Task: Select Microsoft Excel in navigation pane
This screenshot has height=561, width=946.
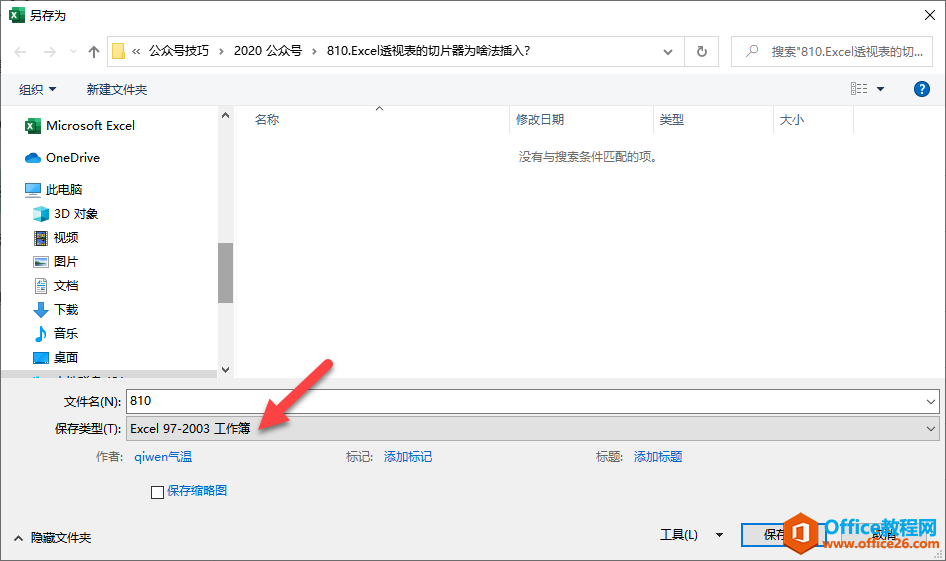Action: (x=80, y=125)
